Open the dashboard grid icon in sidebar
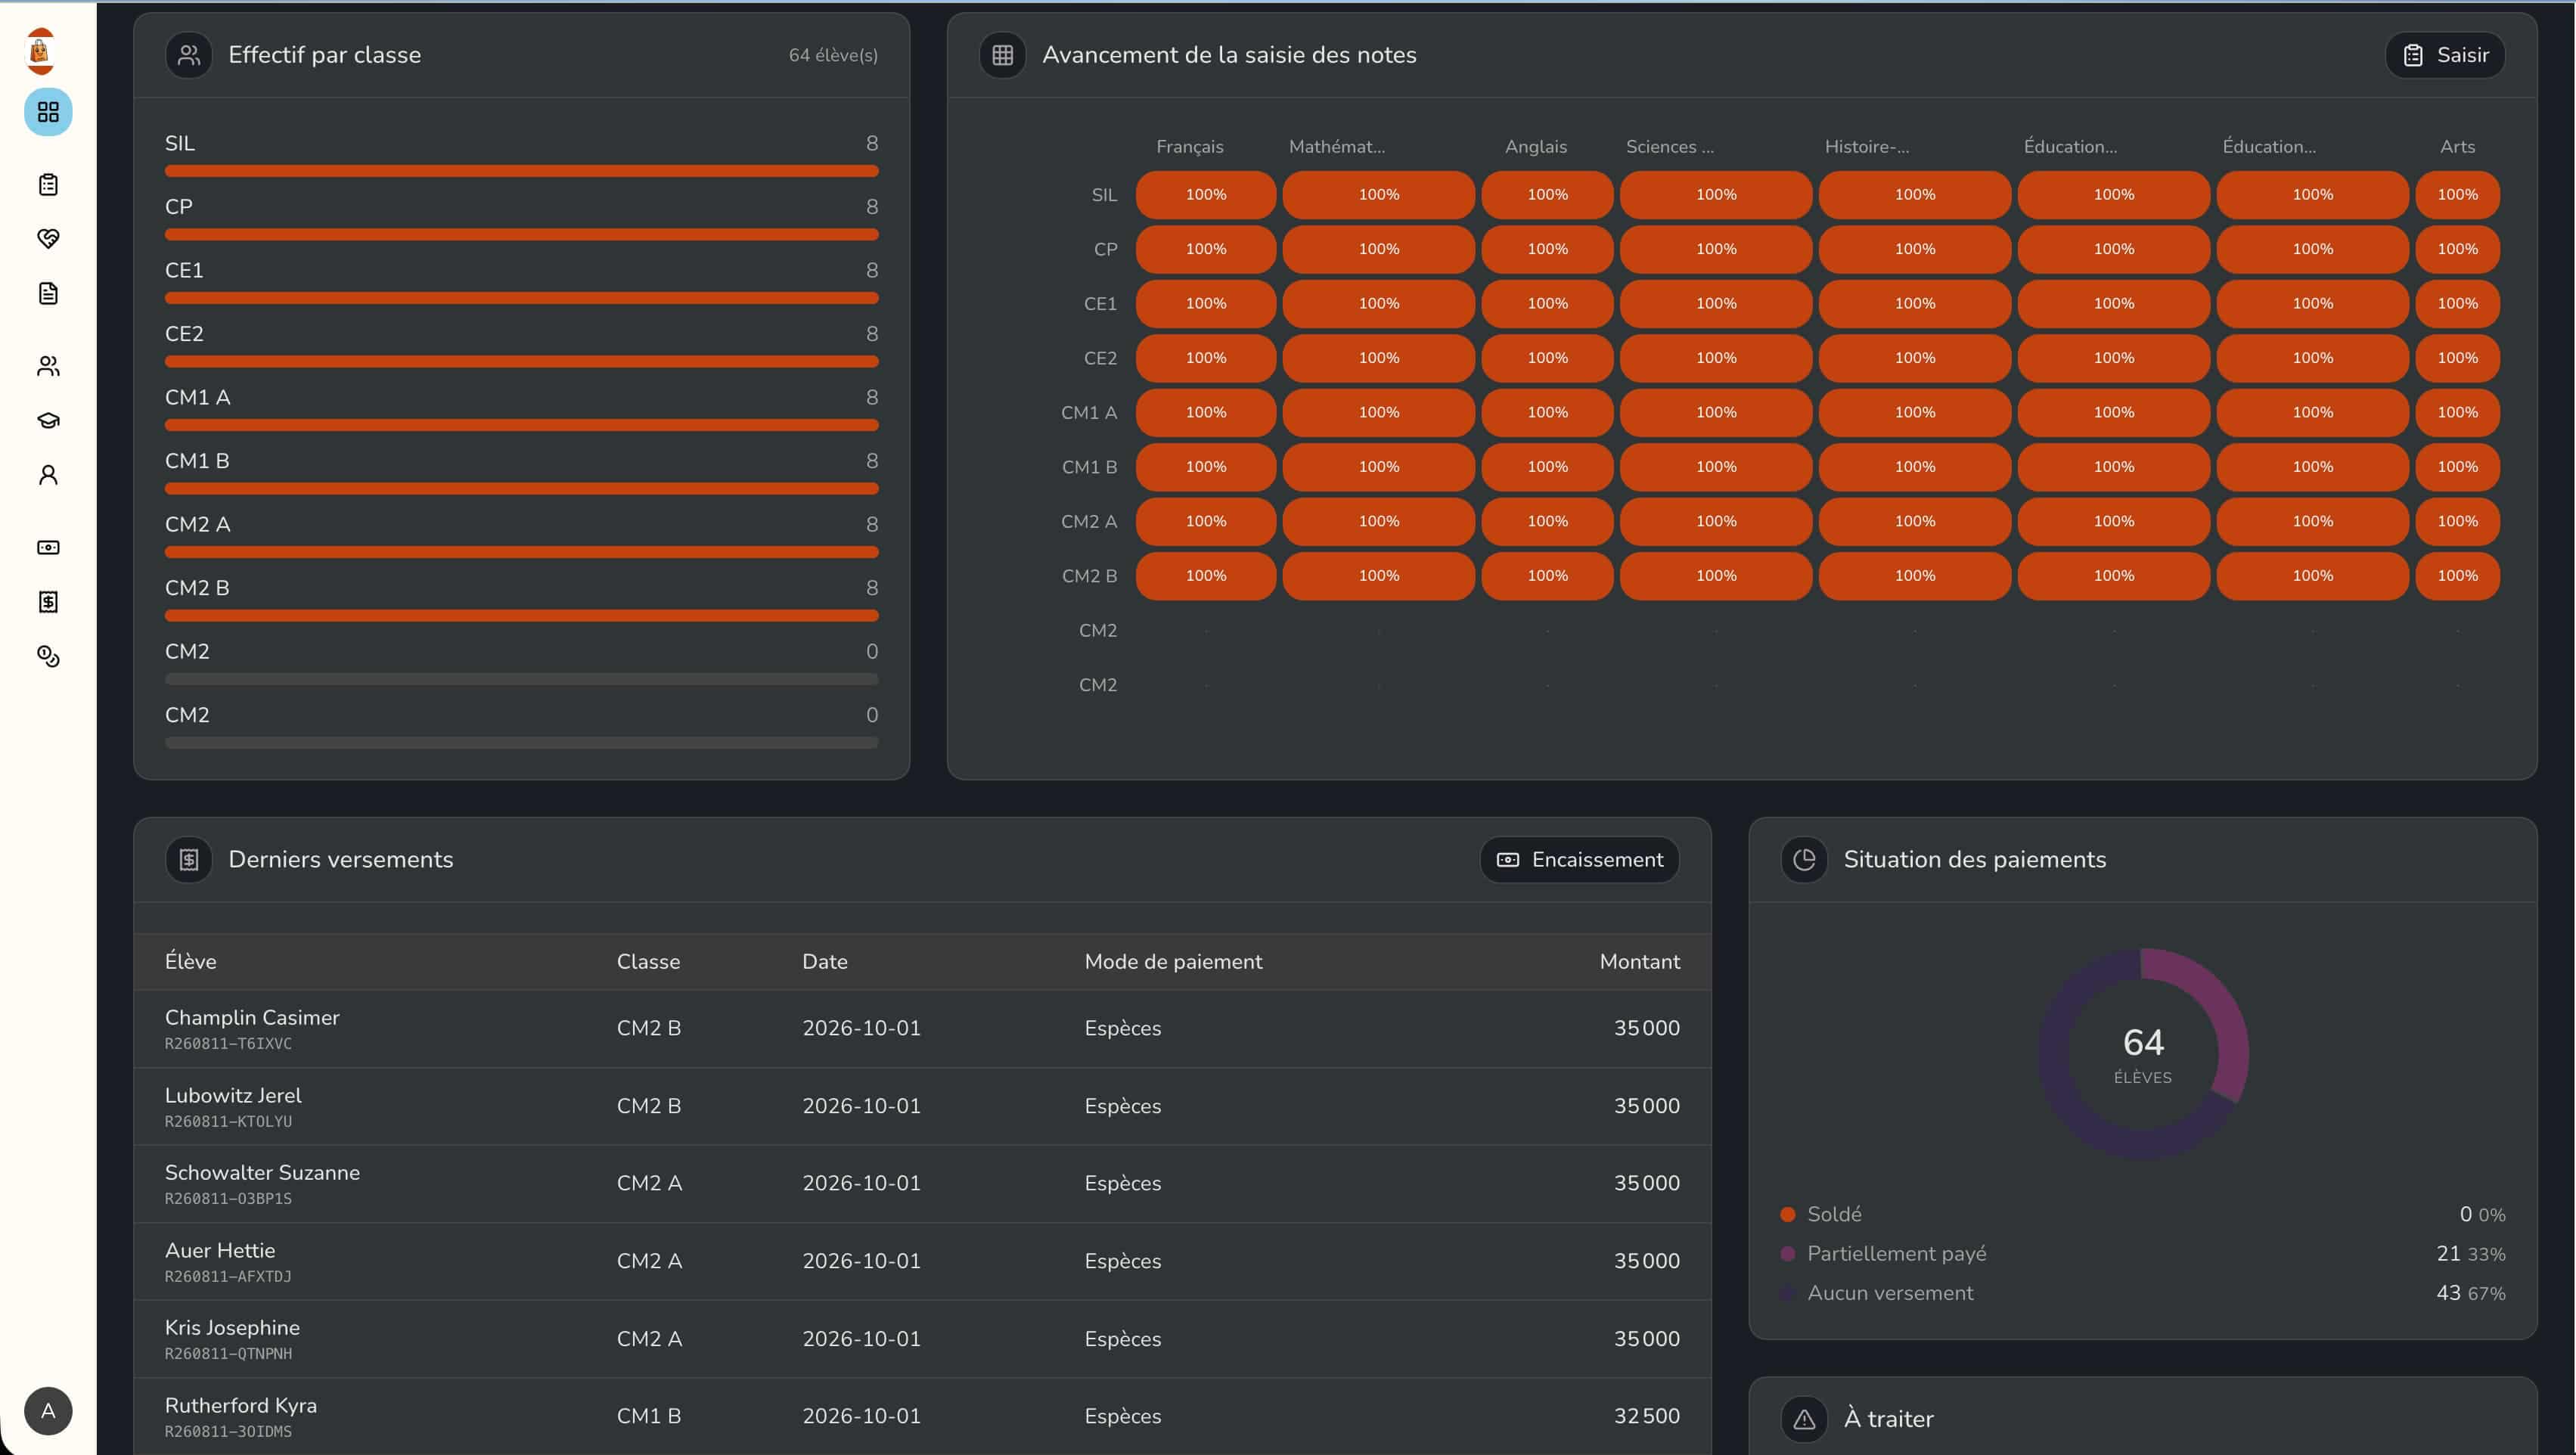 point(48,112)
